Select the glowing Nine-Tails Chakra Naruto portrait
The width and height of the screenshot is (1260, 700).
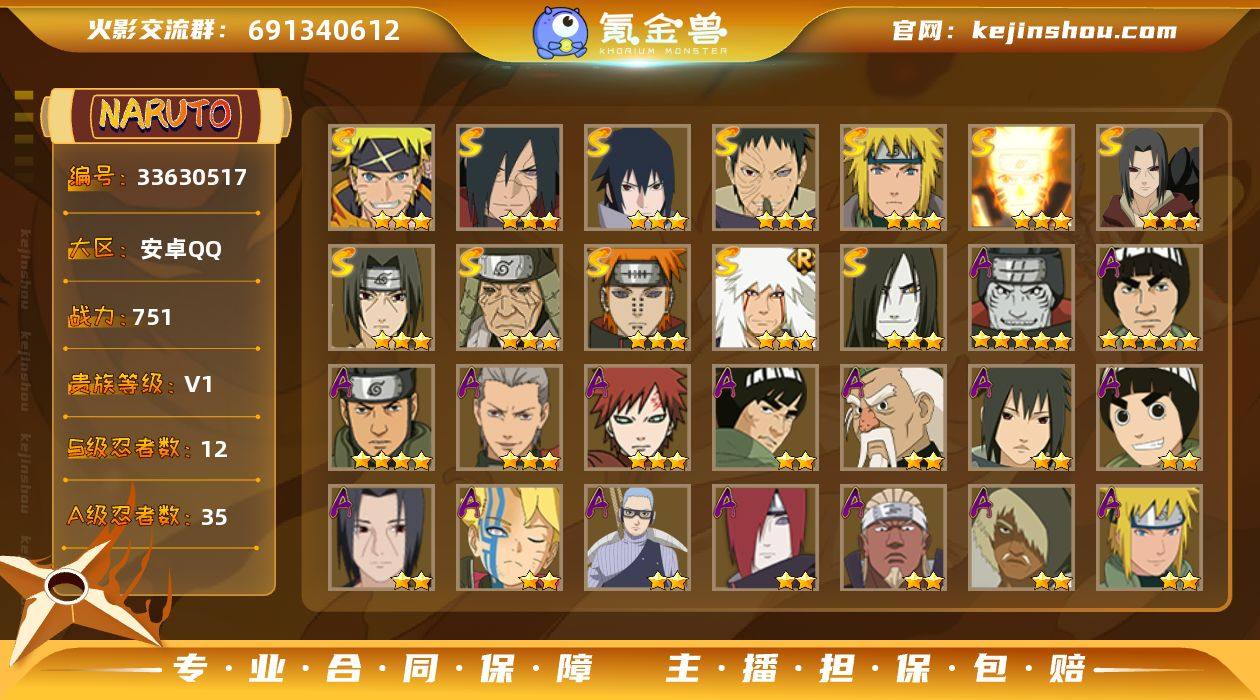click(x=1021, y=177)
